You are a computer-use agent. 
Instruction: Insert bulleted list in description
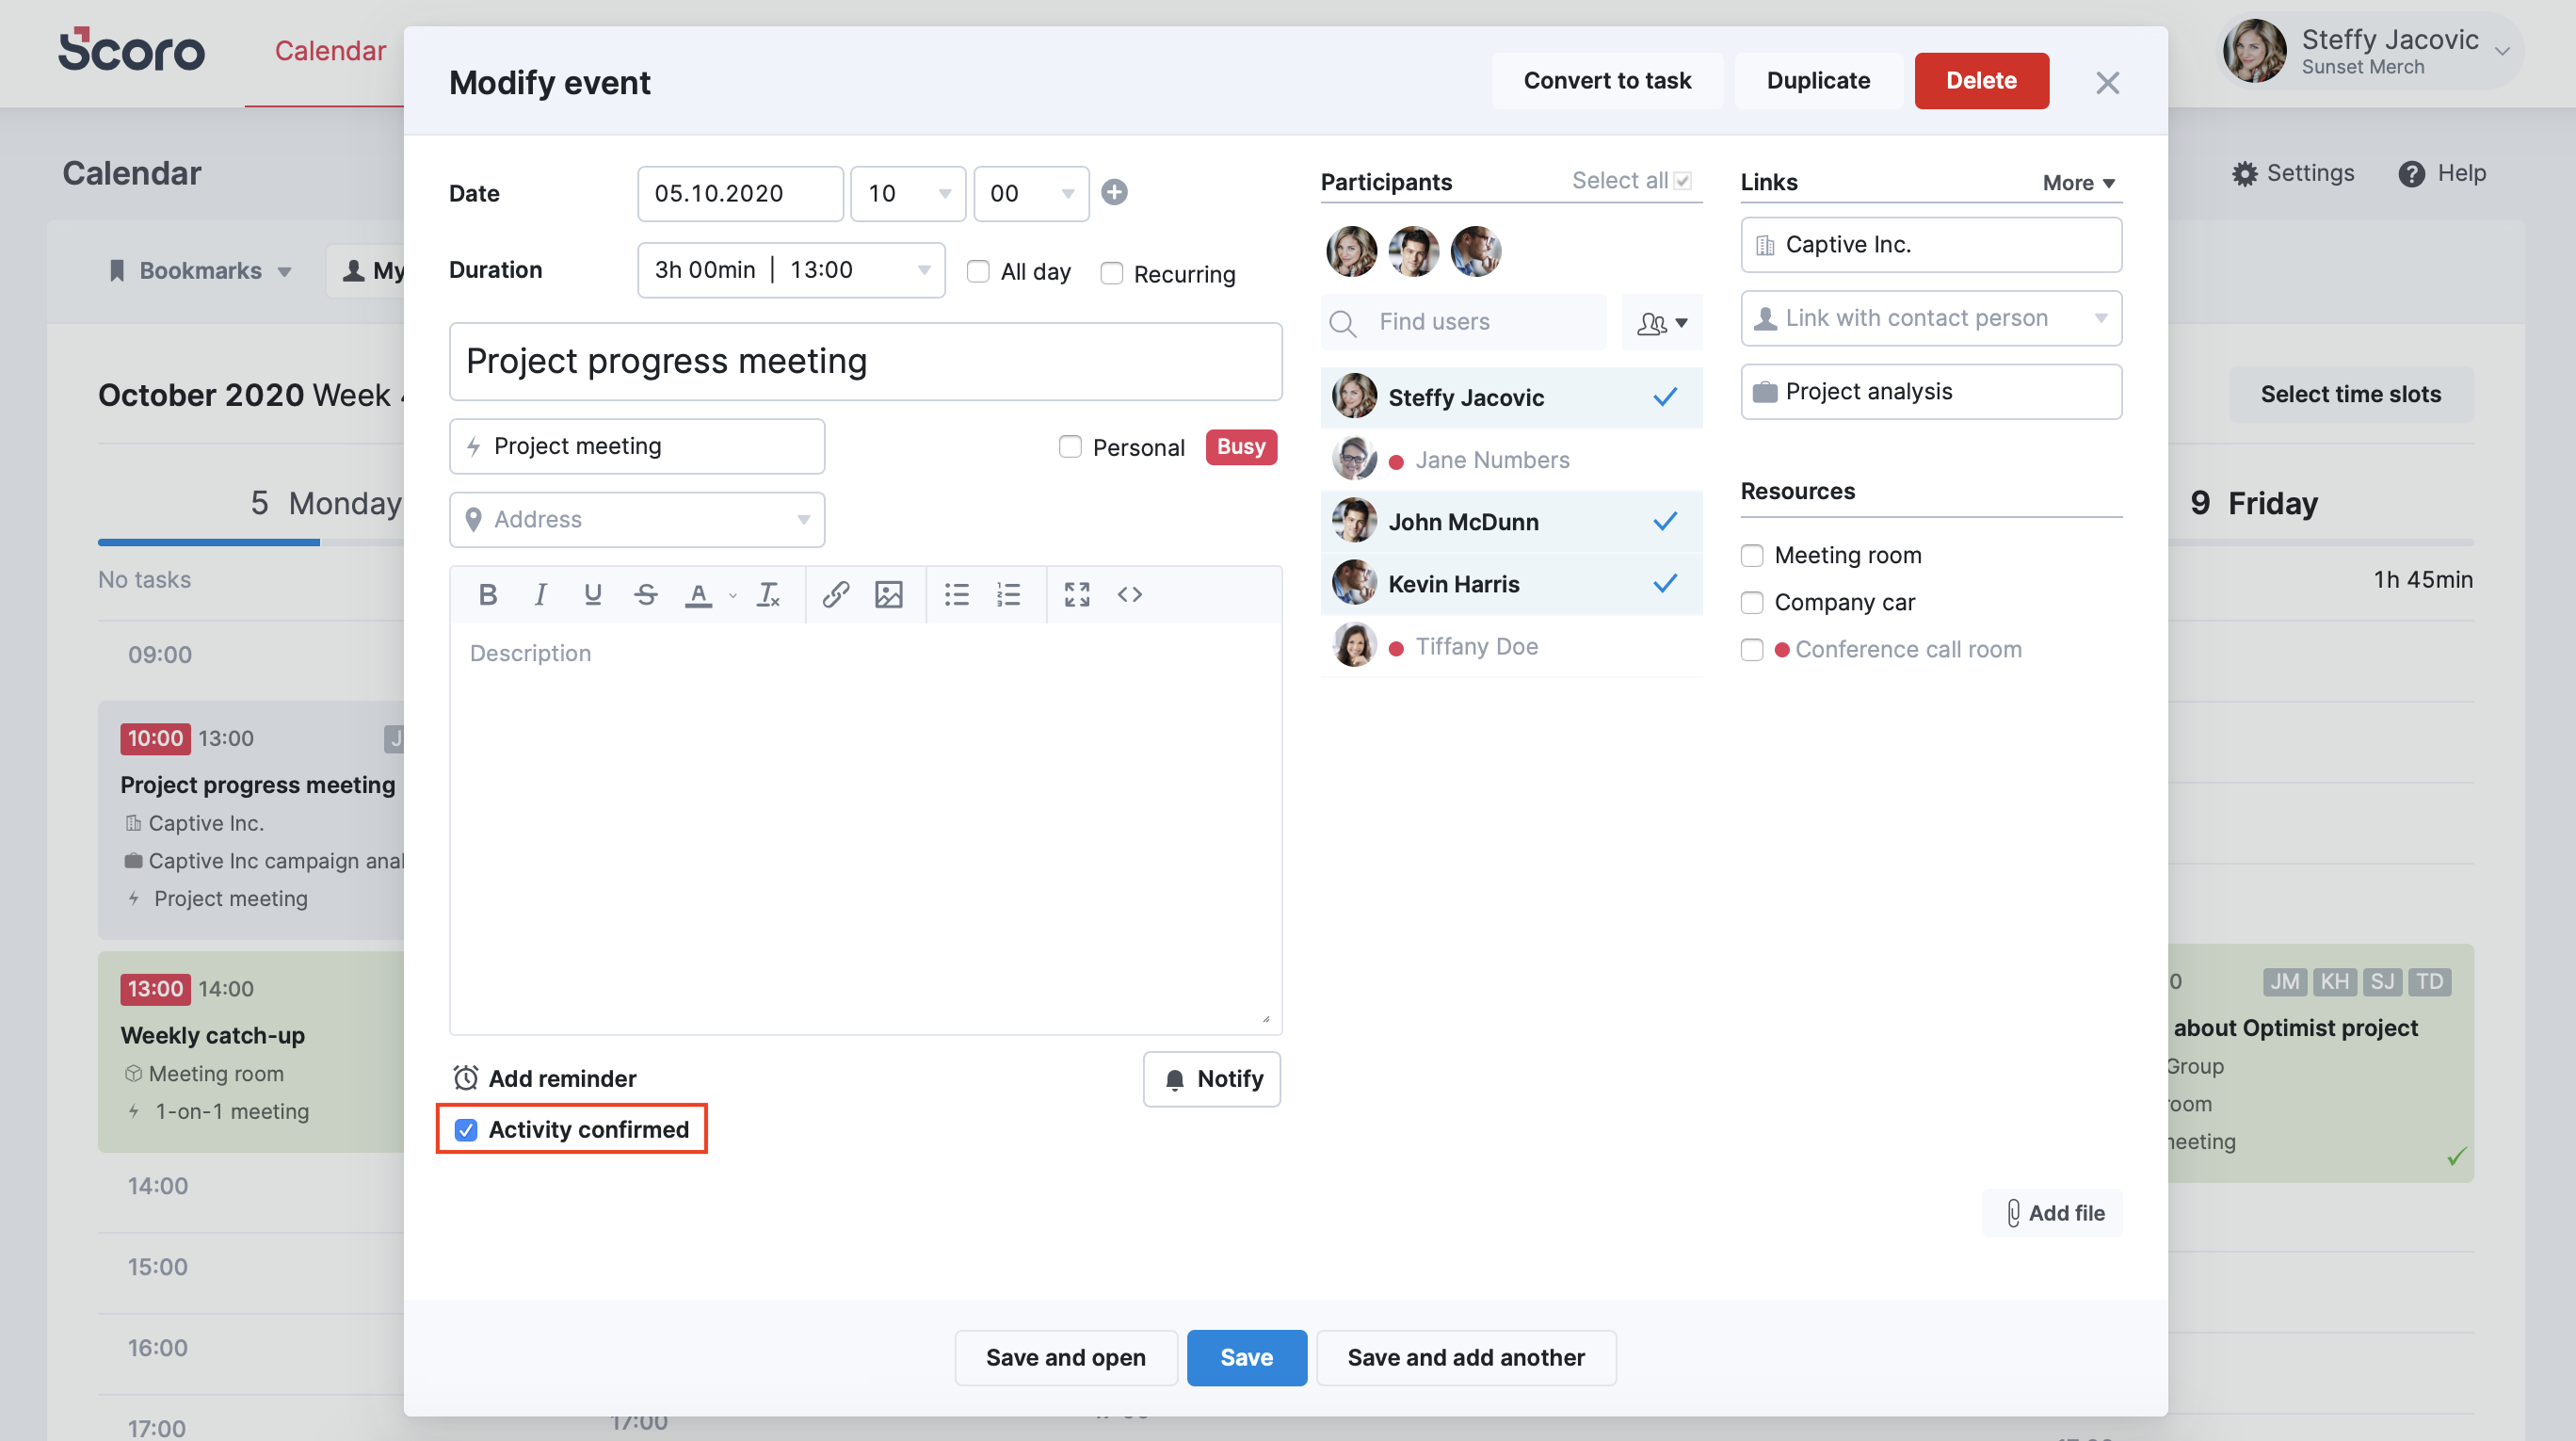[x=957, y=594]
